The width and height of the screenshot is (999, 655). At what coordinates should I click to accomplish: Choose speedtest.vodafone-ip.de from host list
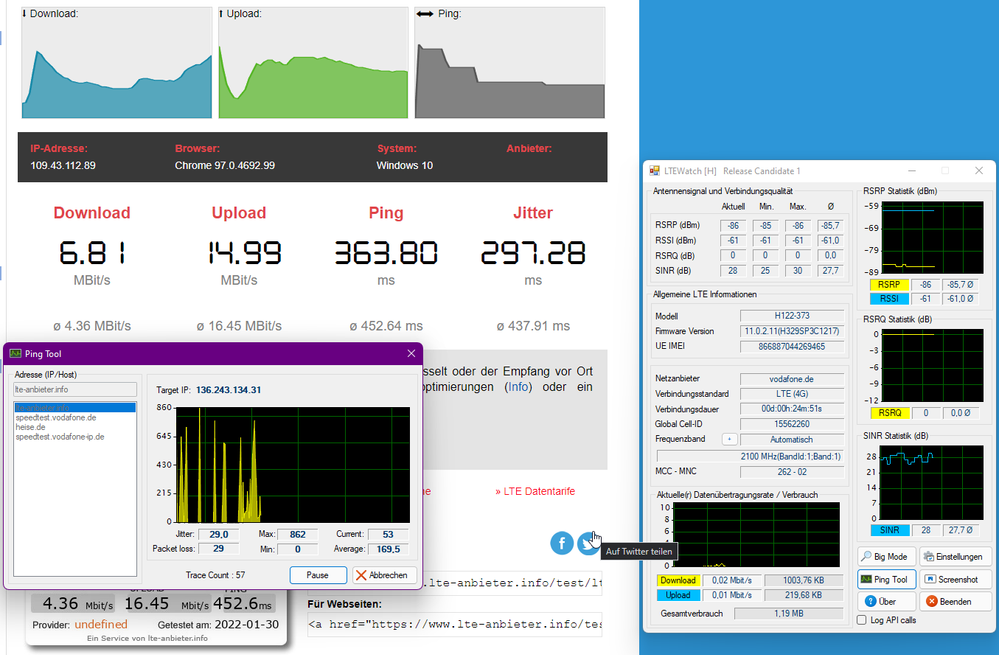click(x=60, y=437)
